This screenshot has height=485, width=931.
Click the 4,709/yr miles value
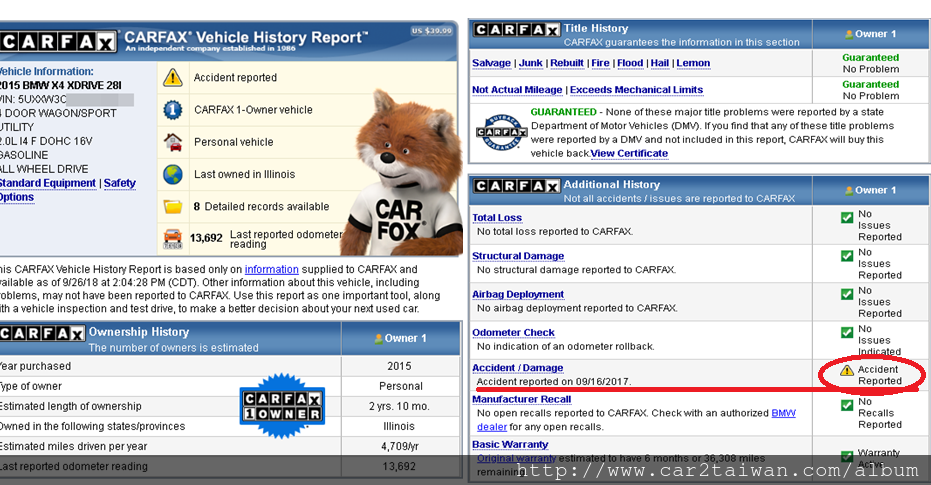[400, 446]
